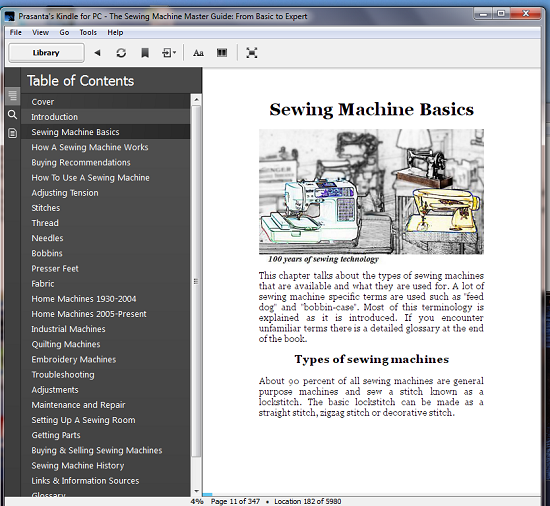
Task: Click the reading progress bar
Action: (371, 495)
